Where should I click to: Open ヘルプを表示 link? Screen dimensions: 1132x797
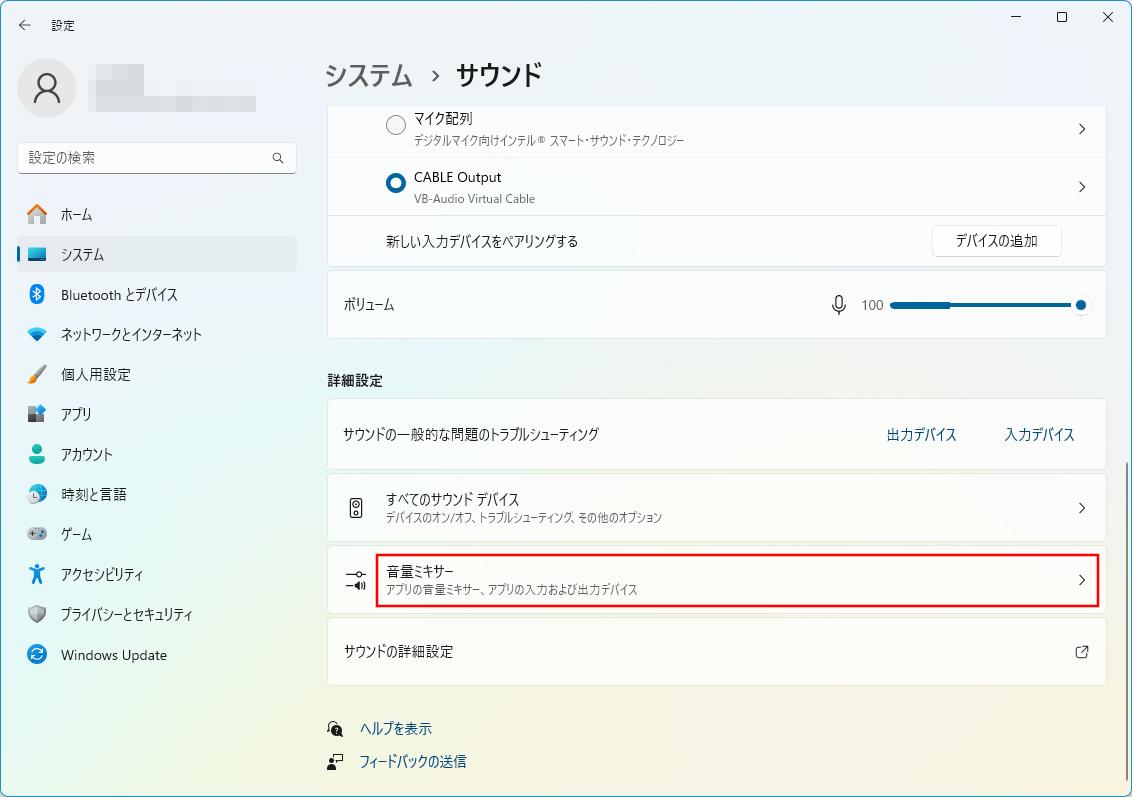(x=396, y=728)
